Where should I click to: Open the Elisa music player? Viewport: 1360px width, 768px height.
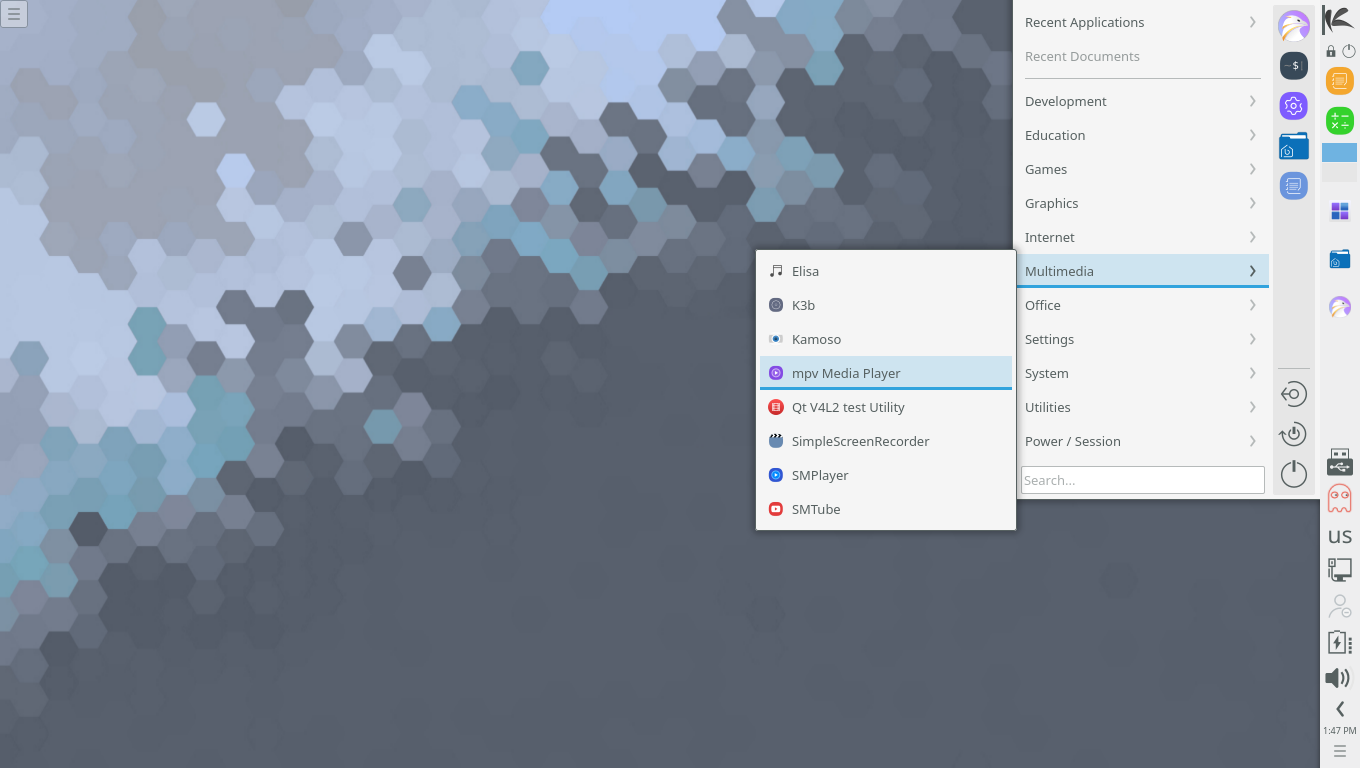tap(886, 271)
